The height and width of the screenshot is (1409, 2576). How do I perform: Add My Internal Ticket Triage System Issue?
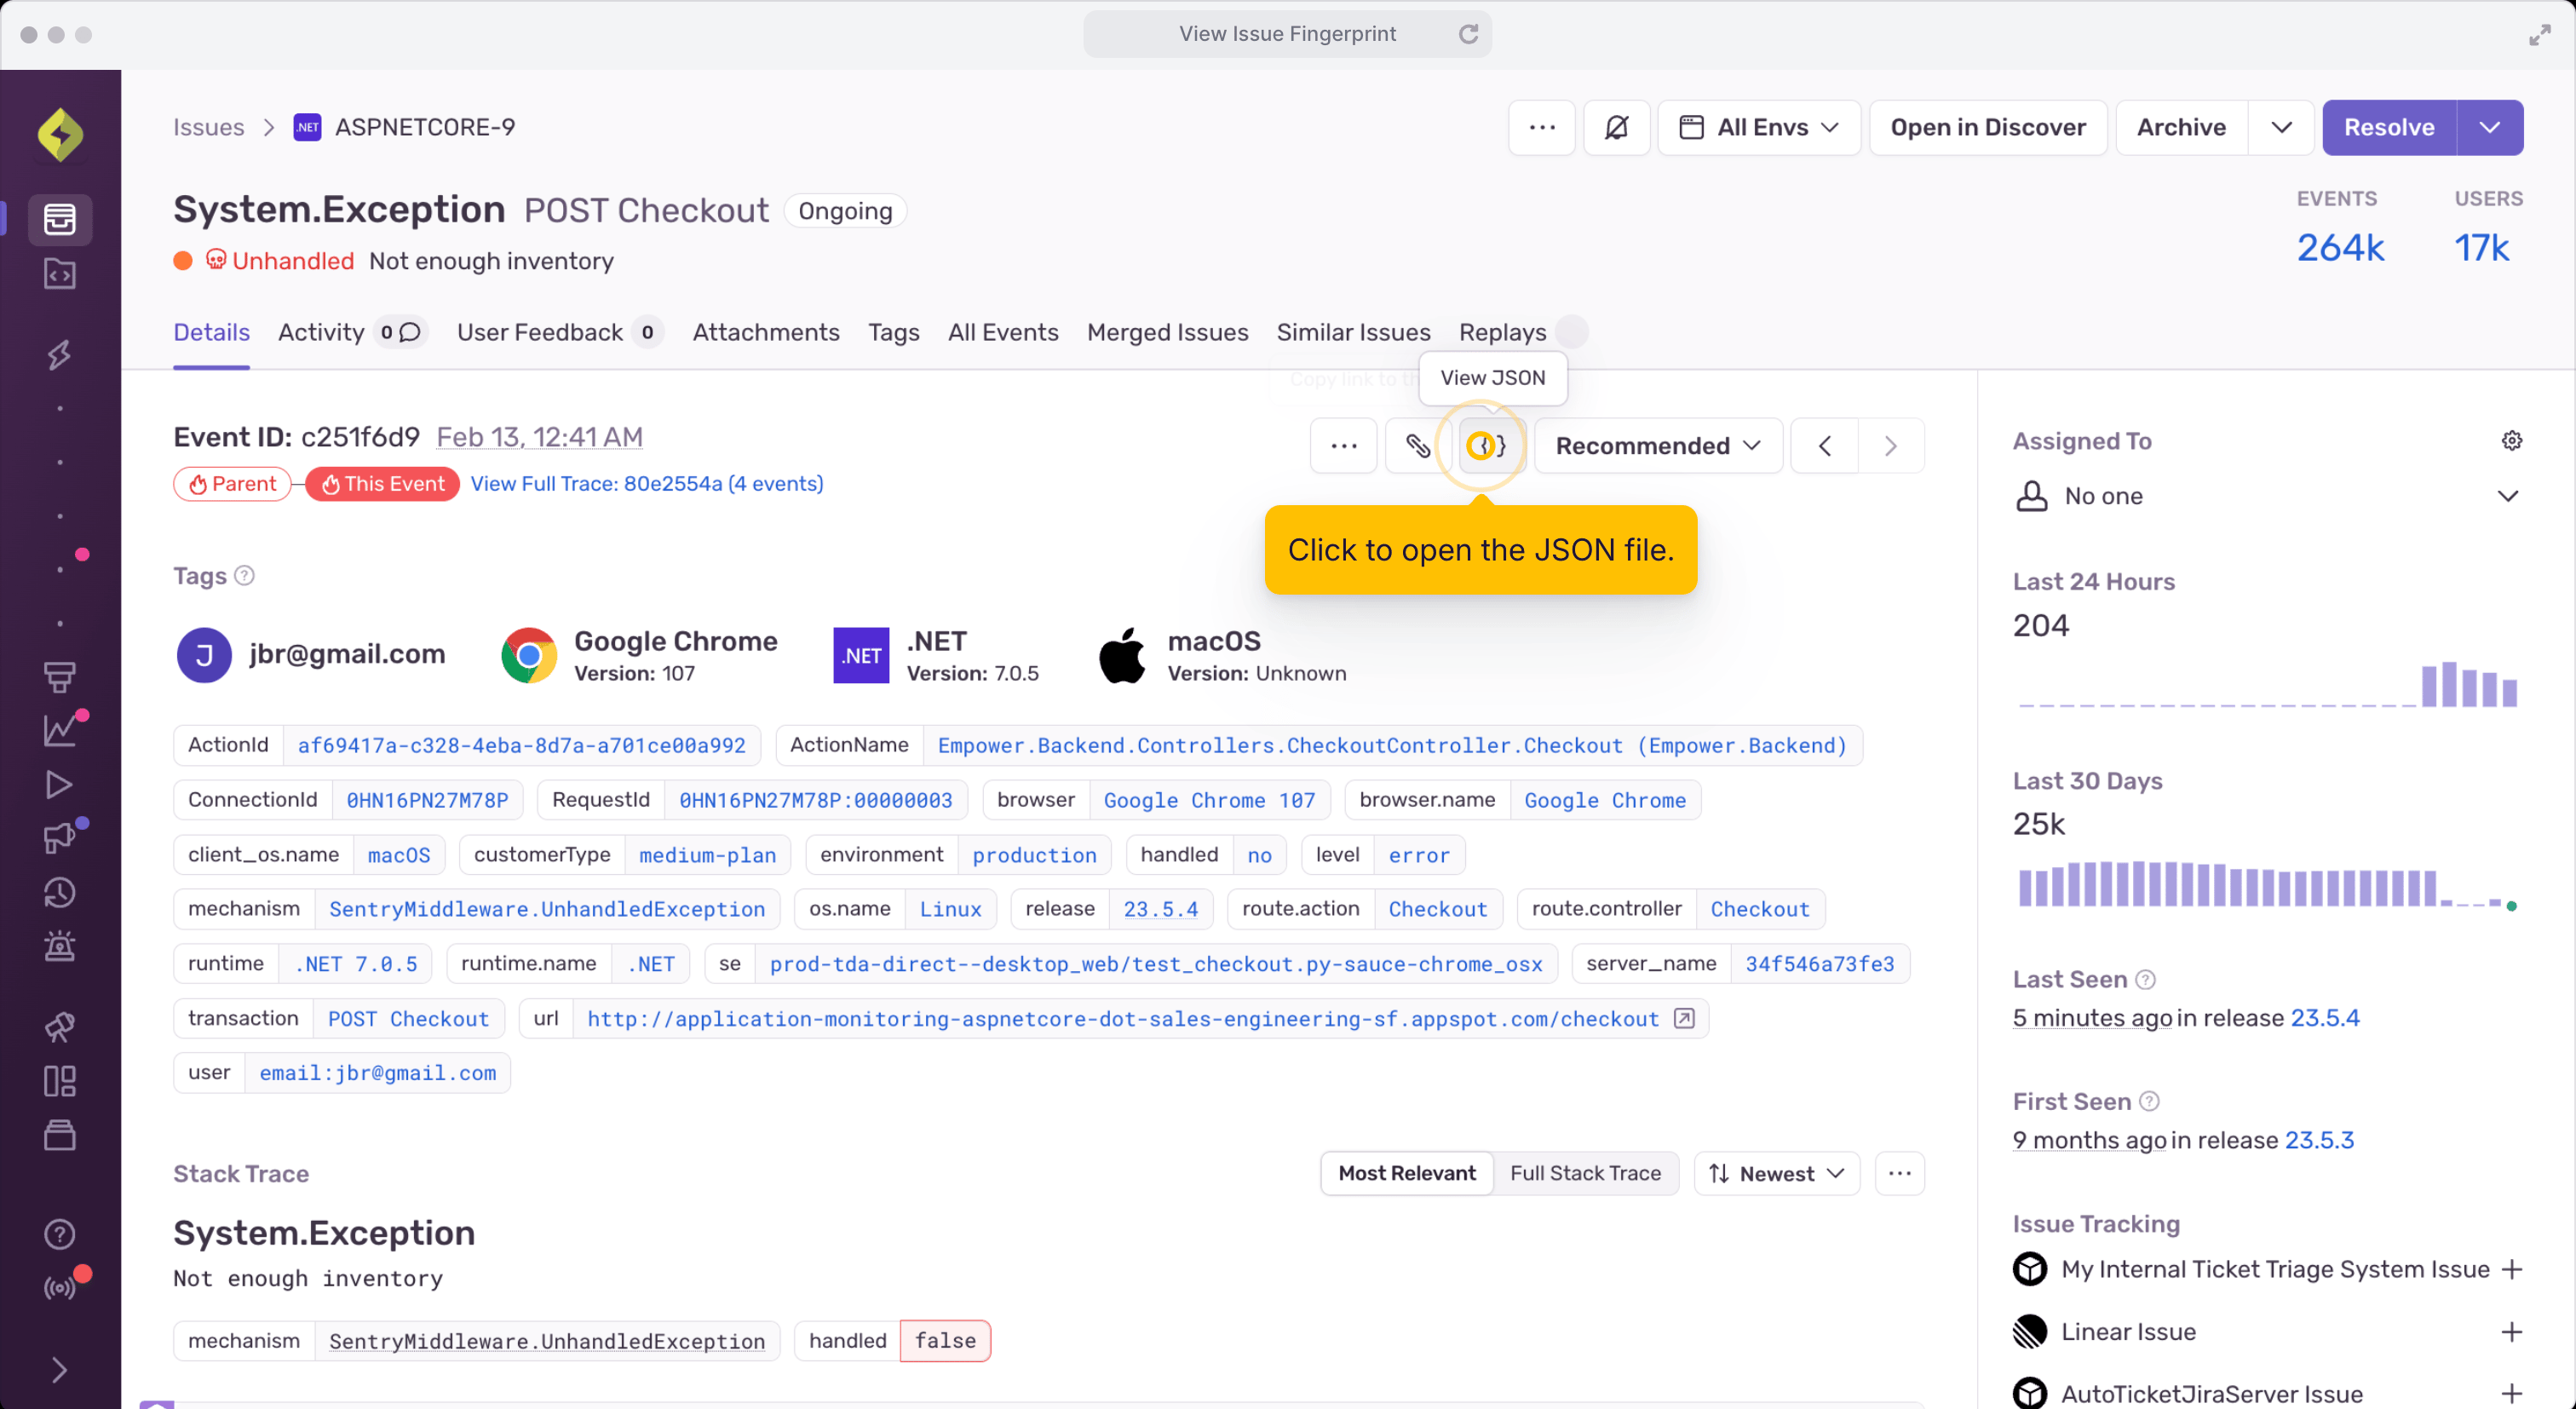(x=2511, y=1270)
